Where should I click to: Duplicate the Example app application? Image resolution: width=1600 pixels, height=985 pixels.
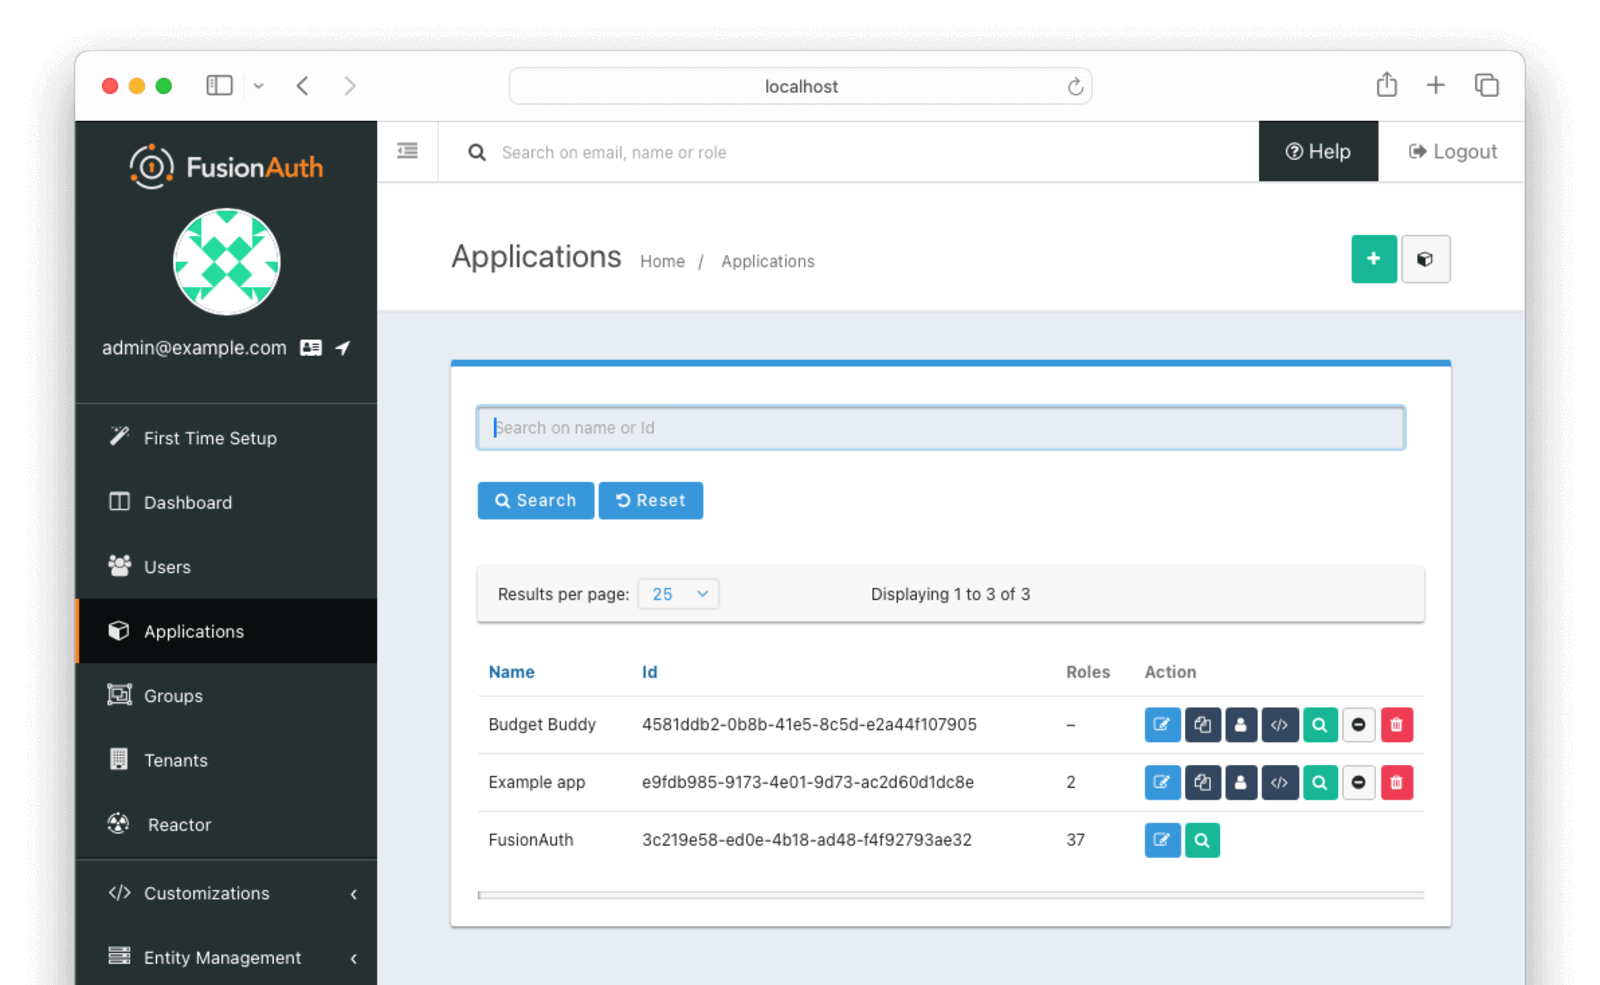tap(1202, 783)
